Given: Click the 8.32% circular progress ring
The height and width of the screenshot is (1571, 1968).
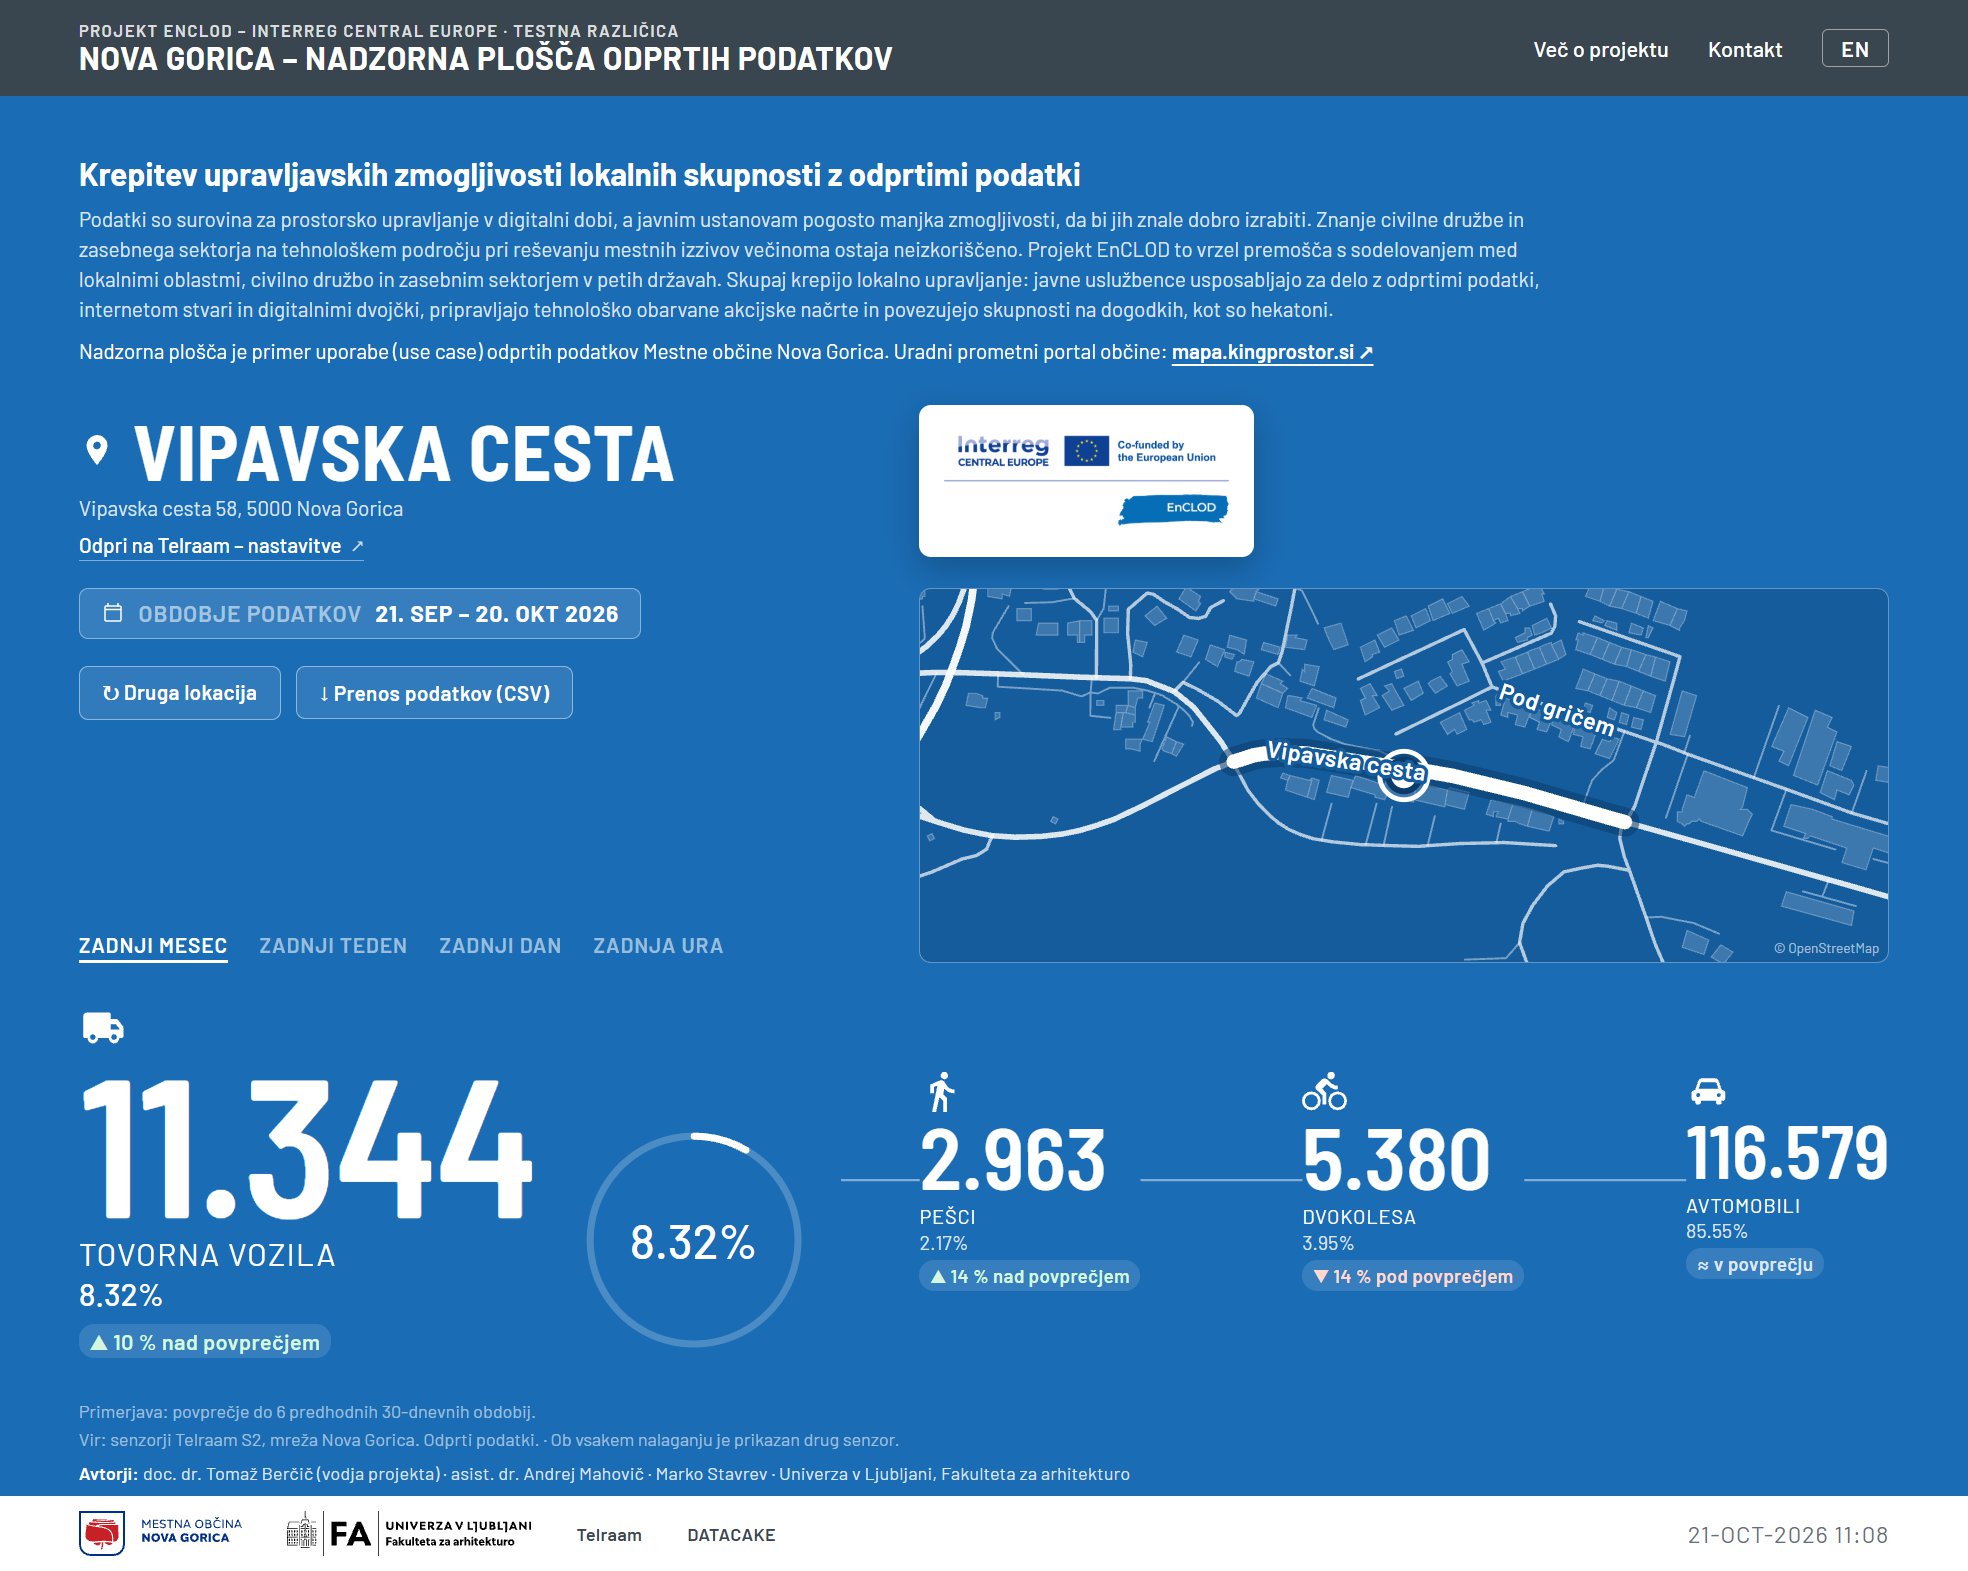Looking at the screenshot, I should click(694, 1240).
